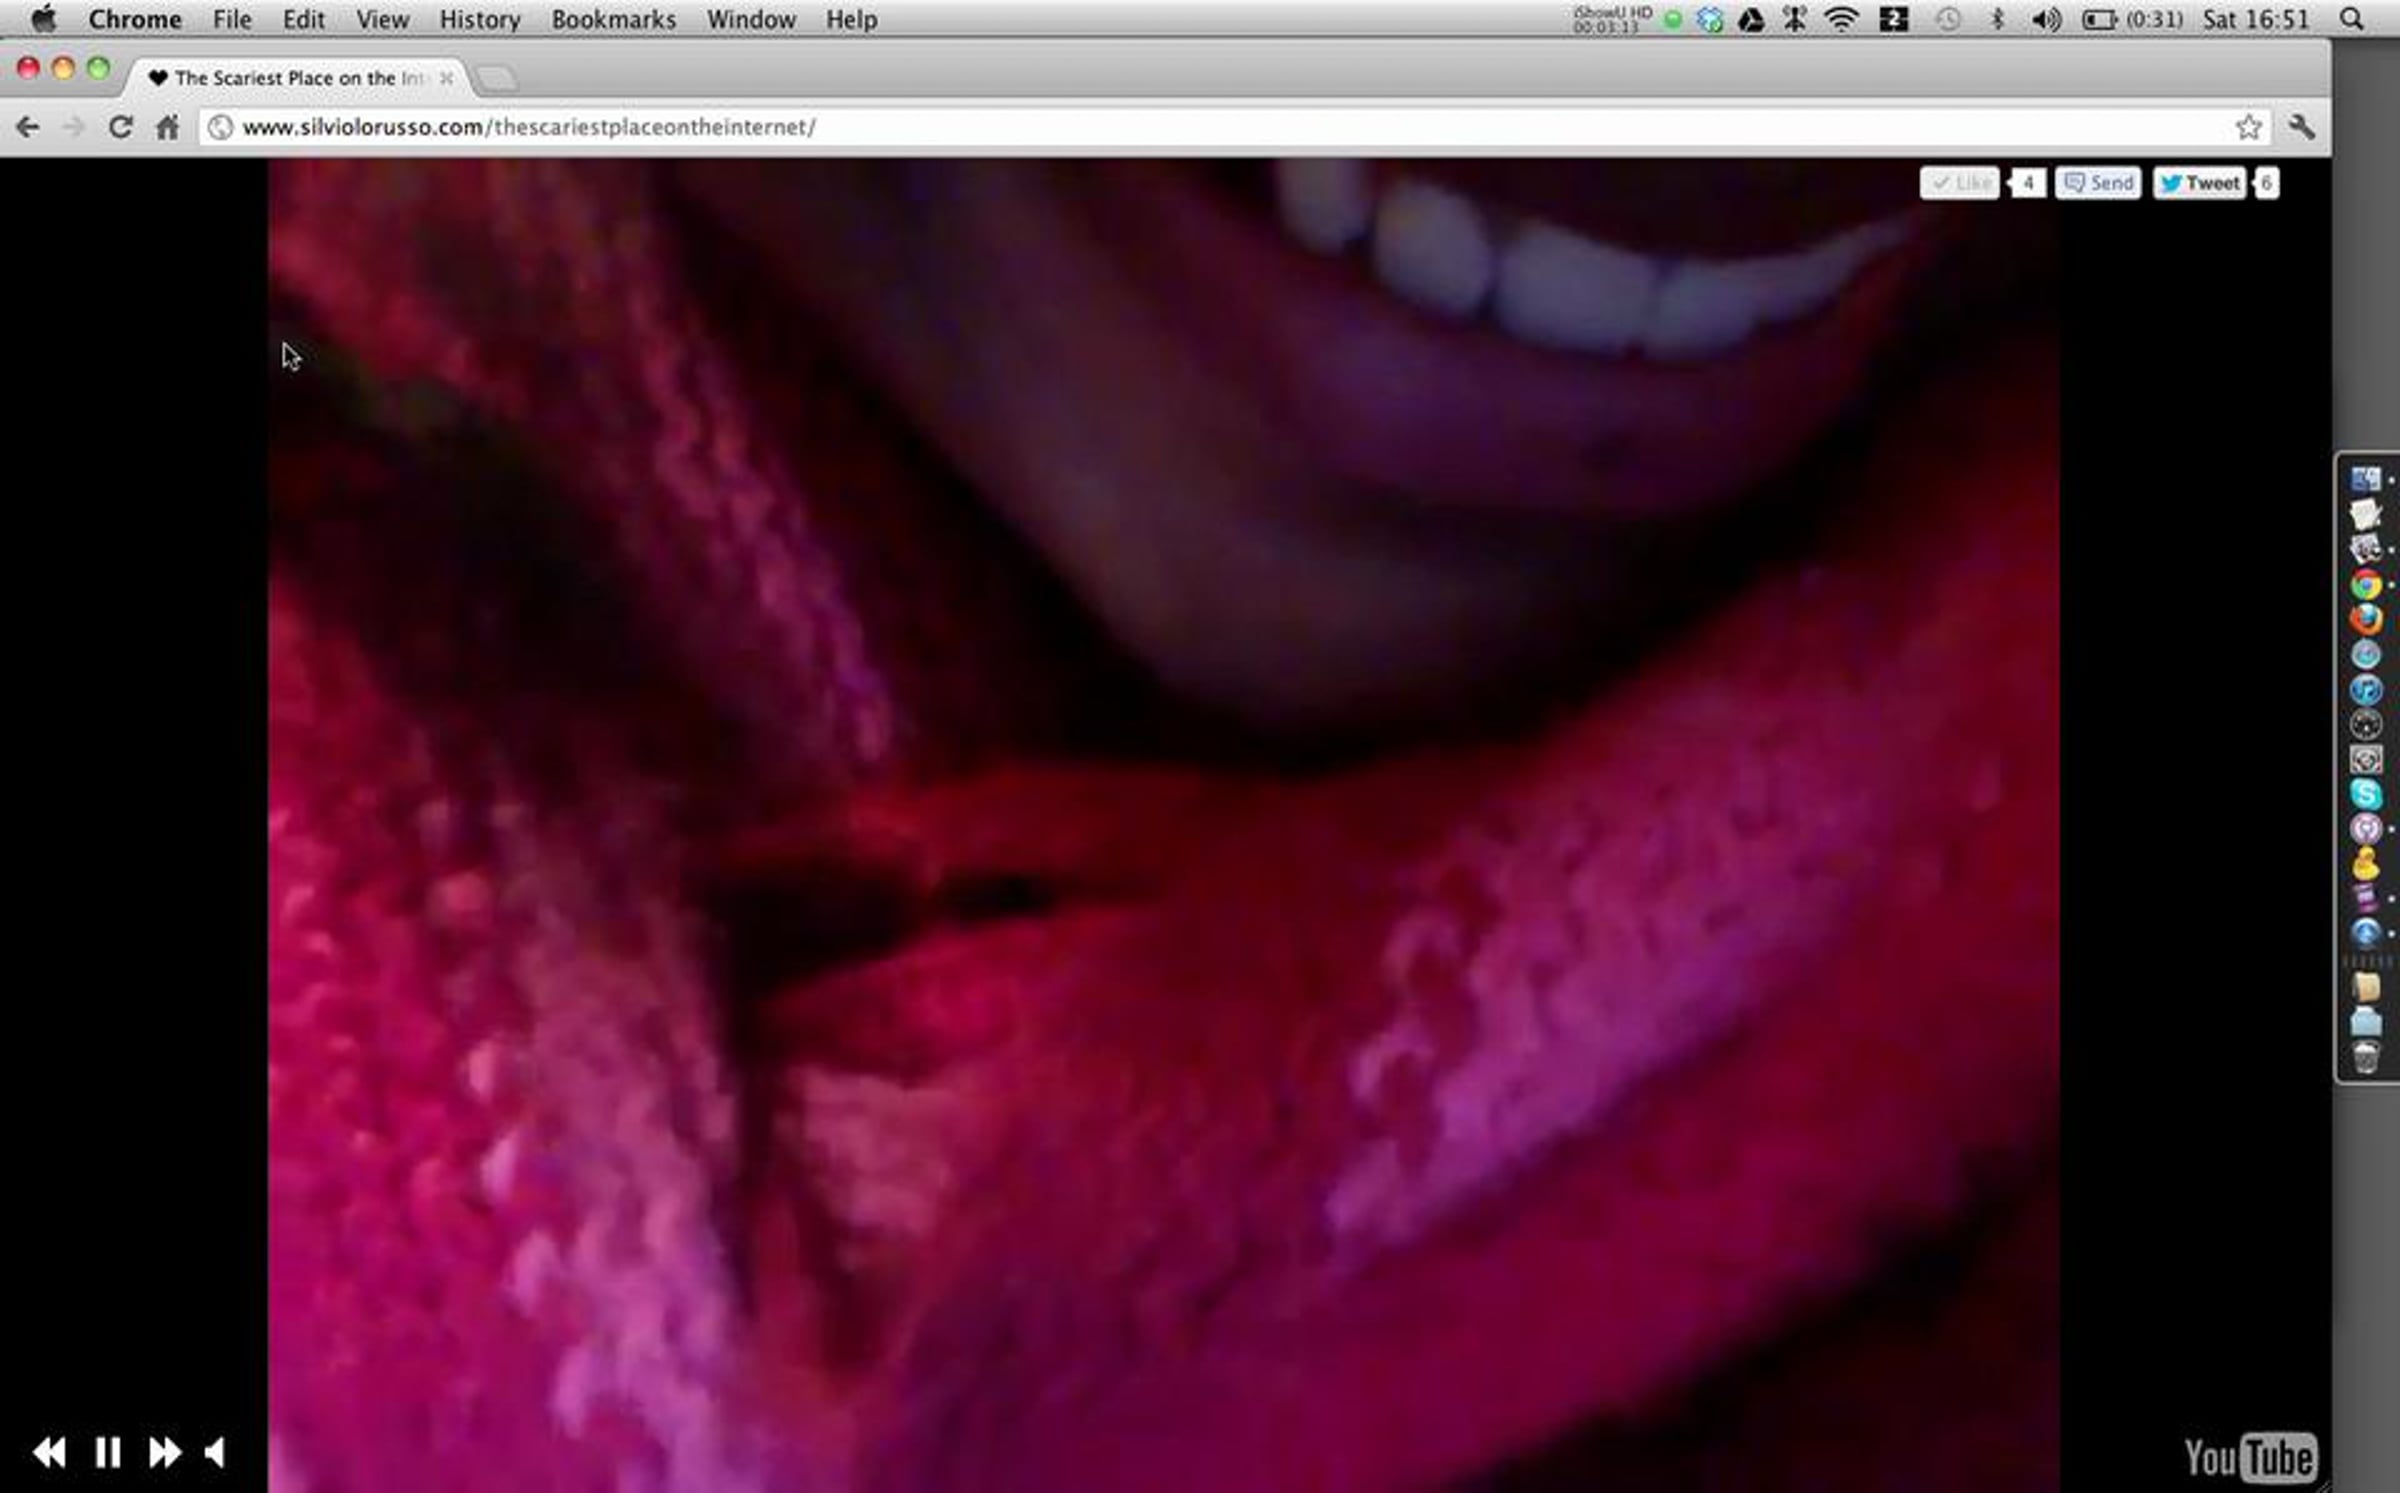Reload the current page

point(120,127)
